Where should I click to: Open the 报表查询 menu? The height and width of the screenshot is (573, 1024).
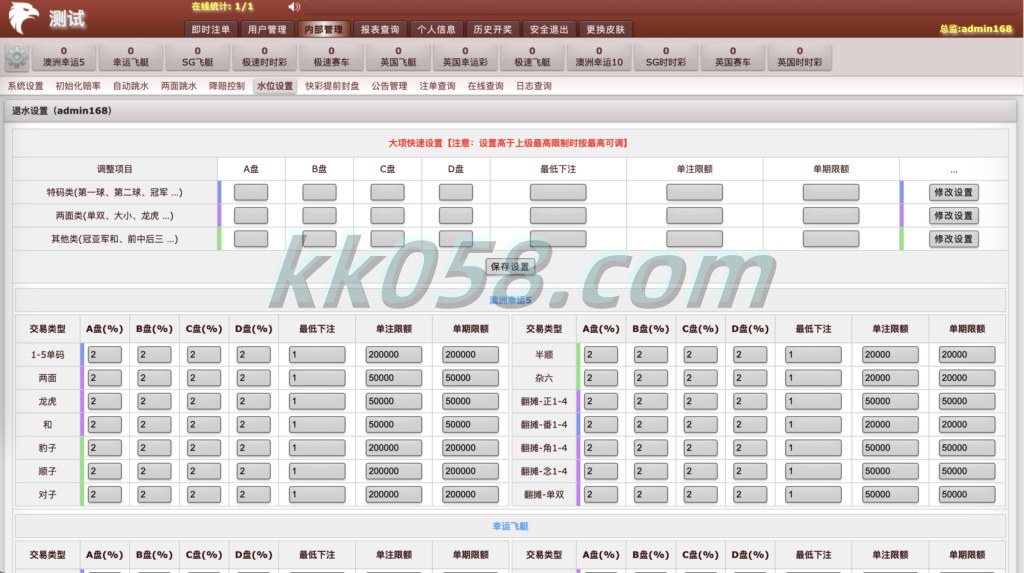(x=380, y=29)
